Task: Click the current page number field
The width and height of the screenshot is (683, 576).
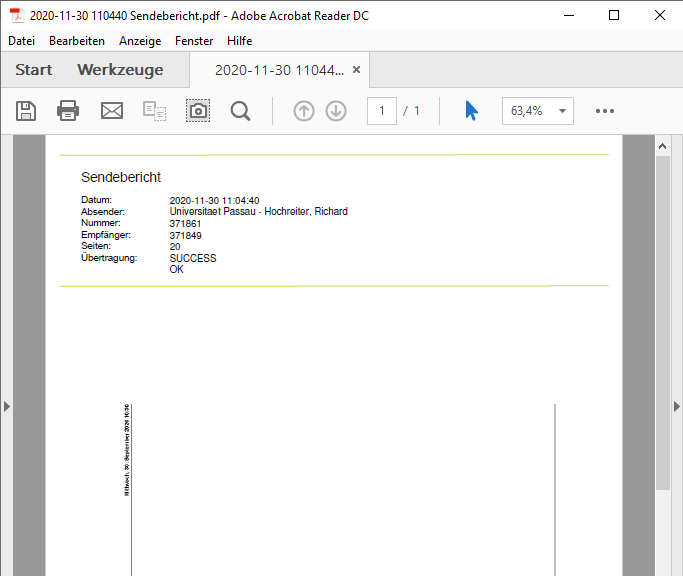Action: pyautogui.click(x=382, y=111)
